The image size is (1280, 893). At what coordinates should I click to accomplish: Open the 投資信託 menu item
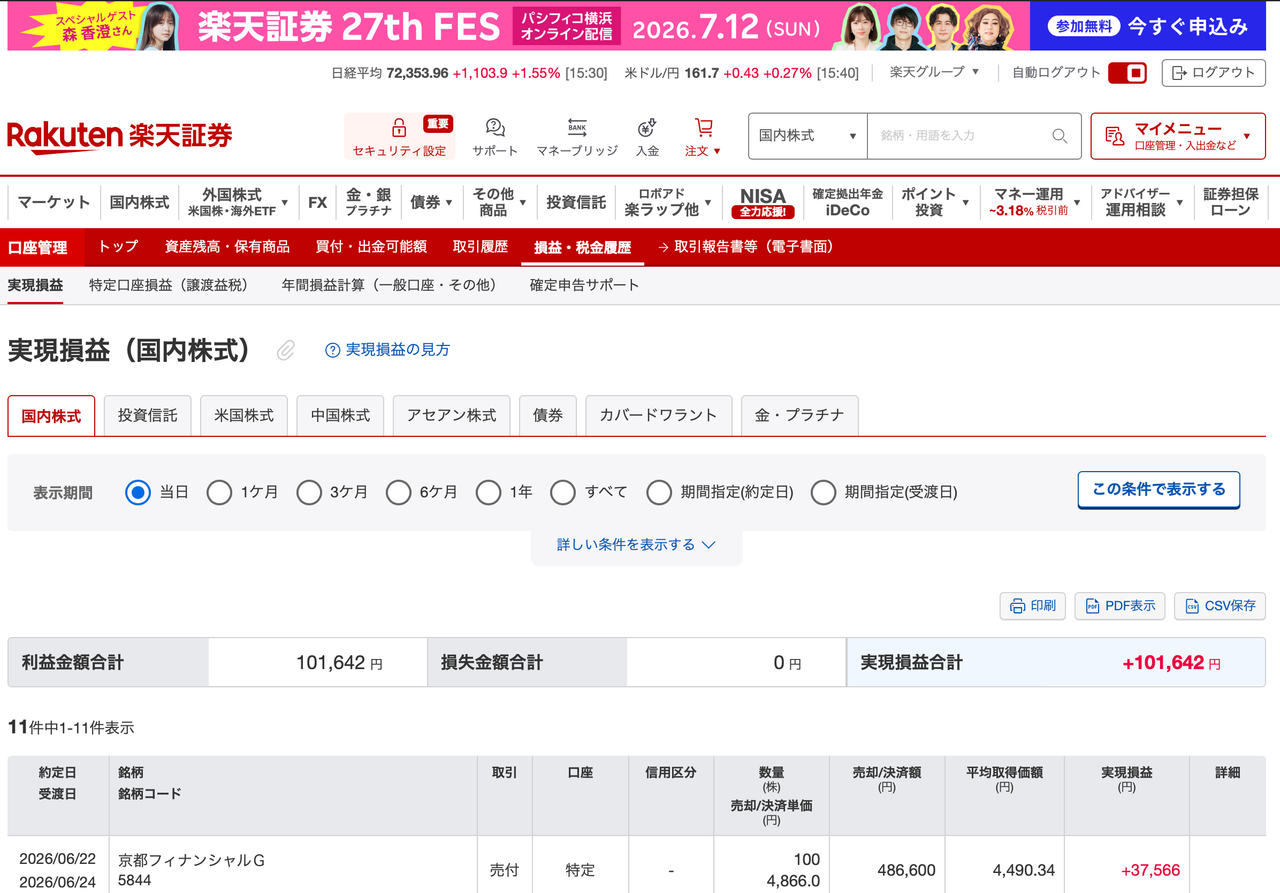point(576,202)
